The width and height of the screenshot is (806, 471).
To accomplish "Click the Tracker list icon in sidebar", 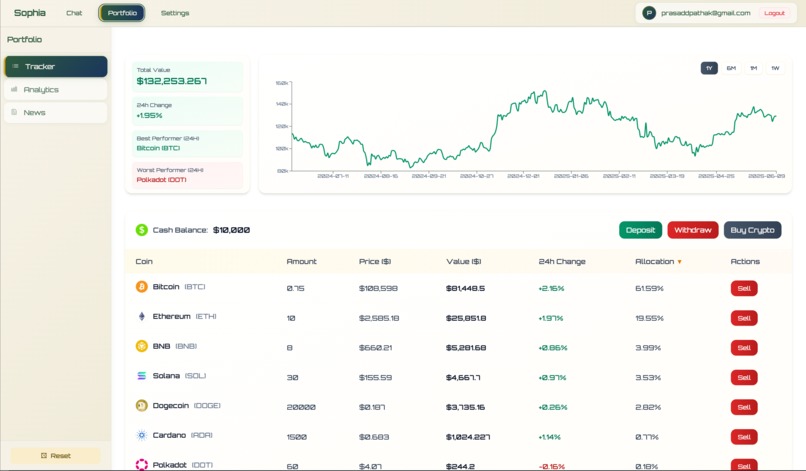I will [15, 66].
